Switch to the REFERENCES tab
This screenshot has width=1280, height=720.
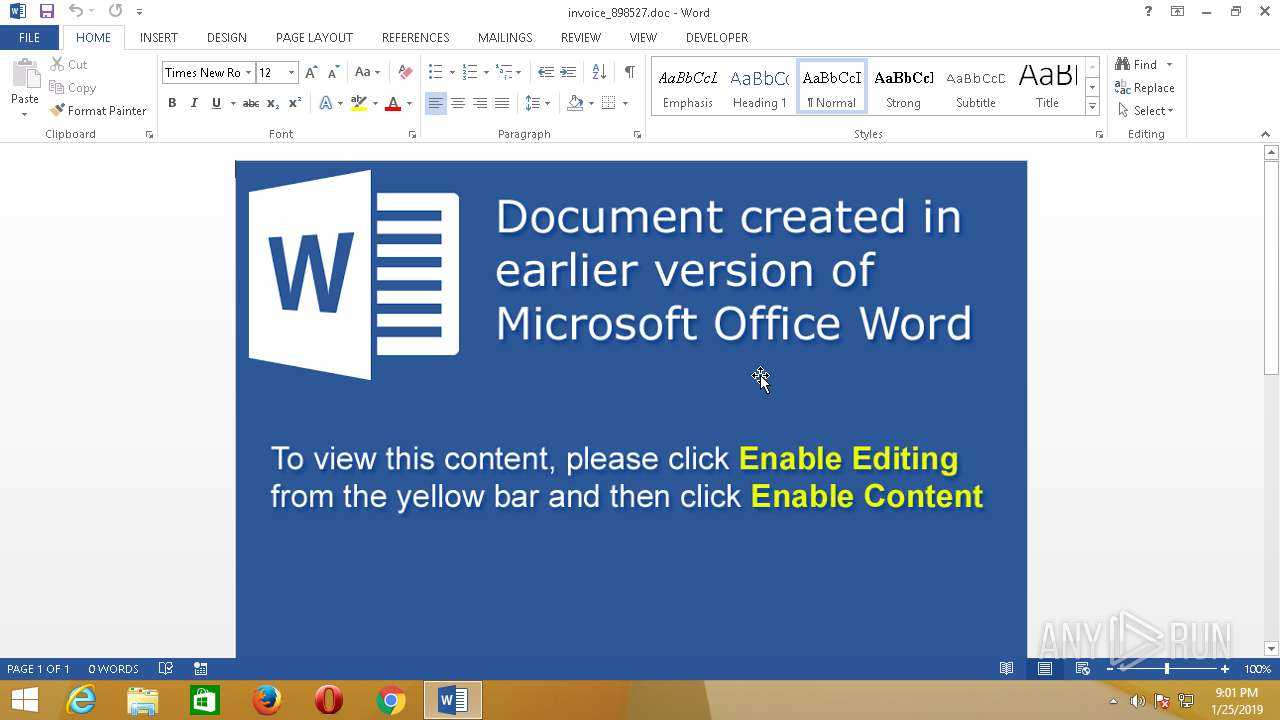[x=415, y=37]
